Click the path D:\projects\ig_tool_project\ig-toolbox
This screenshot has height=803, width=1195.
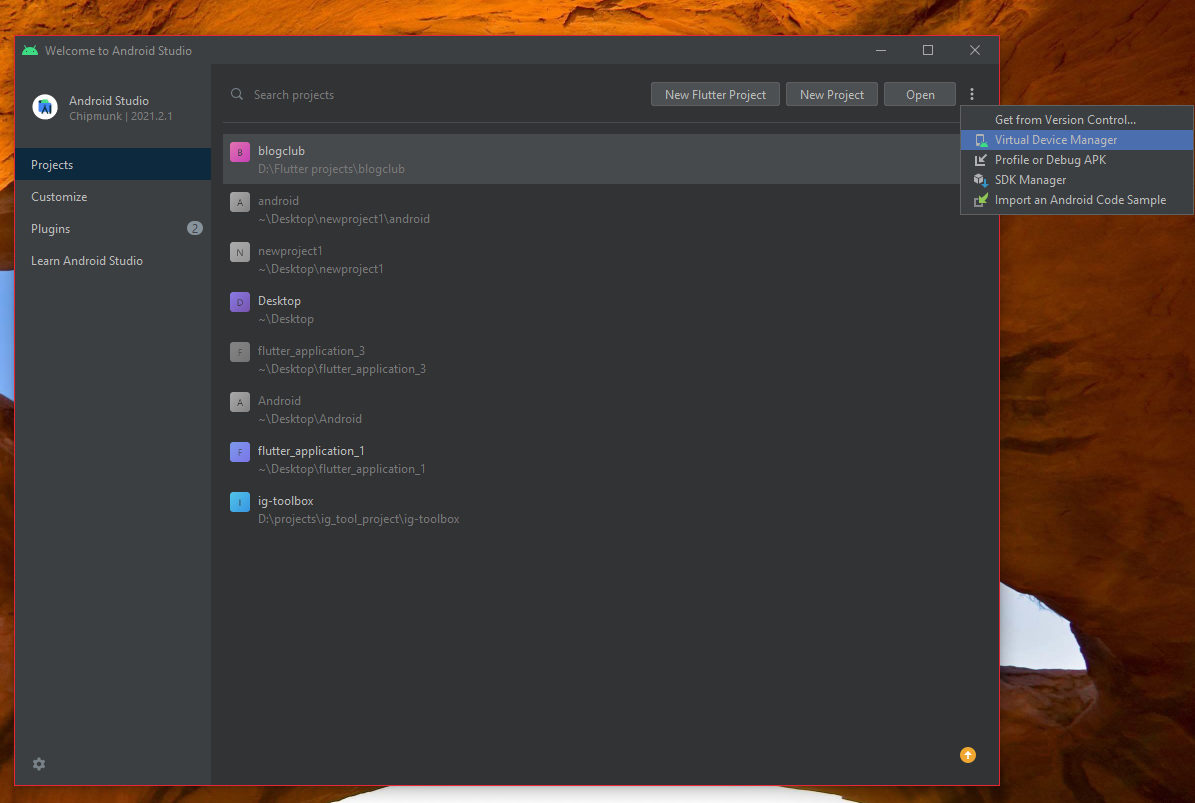point(358,519)
